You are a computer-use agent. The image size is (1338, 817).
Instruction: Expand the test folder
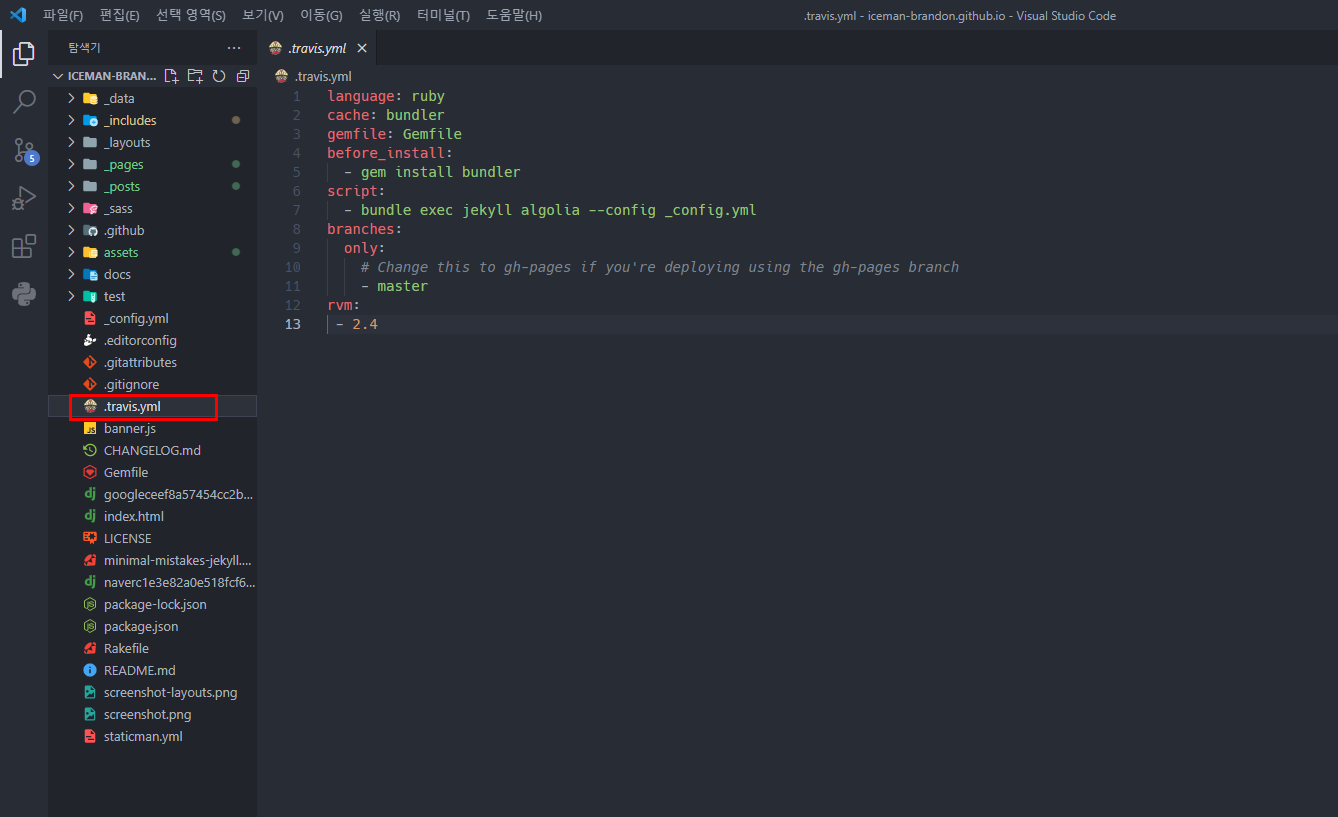pyautogui.click(x=71, y=296)
